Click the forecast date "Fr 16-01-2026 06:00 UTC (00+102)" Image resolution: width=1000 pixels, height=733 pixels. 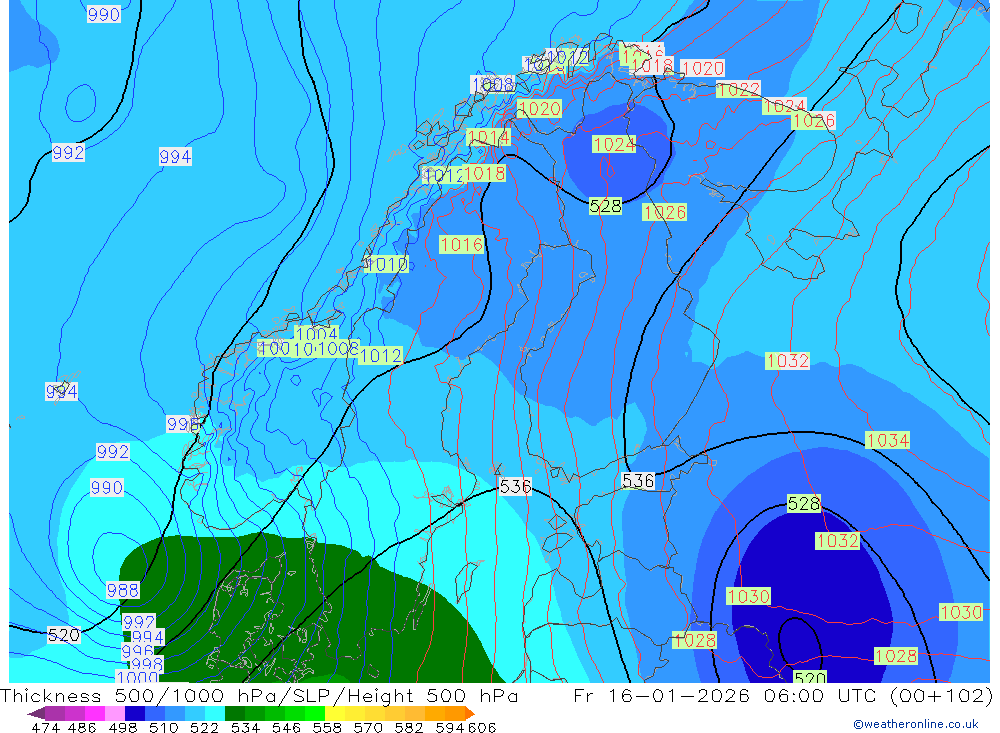coord(783,695)
